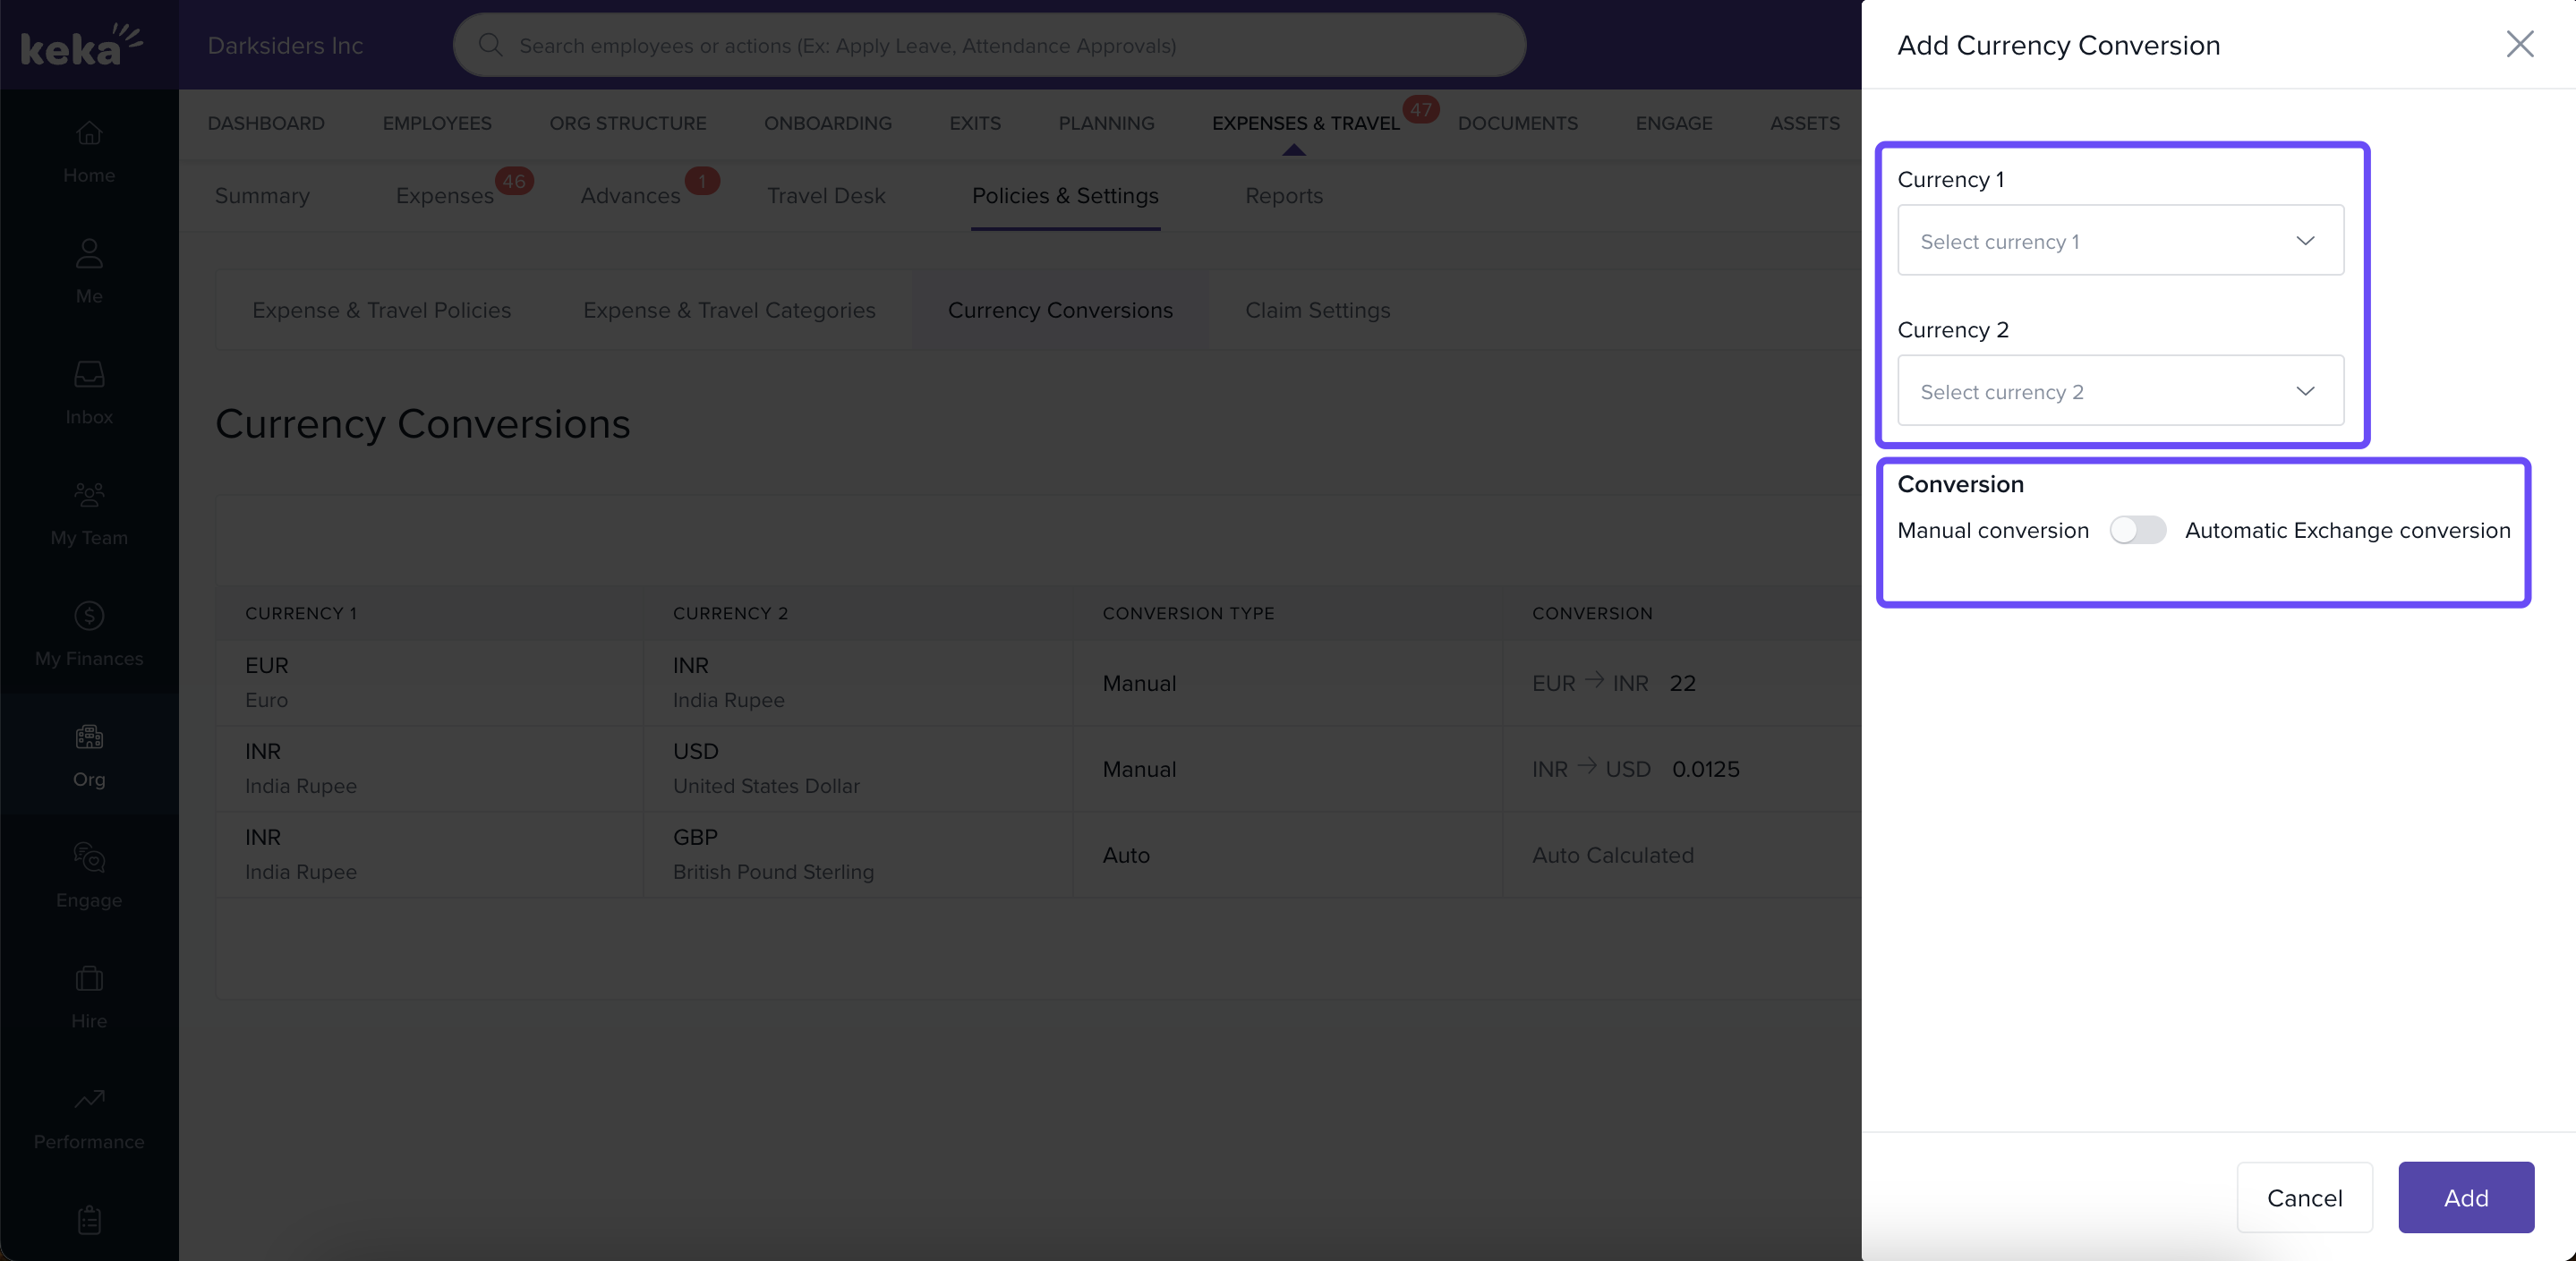Go to the Reports tab
Screen dimensions: 2576x1261
click(1283, 196)
